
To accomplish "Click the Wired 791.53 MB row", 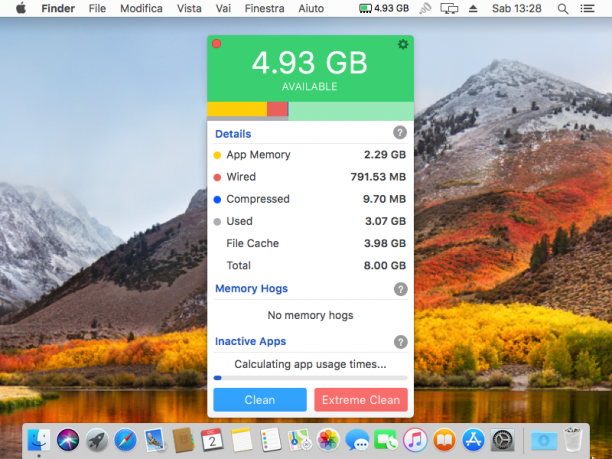I will 310,177.
